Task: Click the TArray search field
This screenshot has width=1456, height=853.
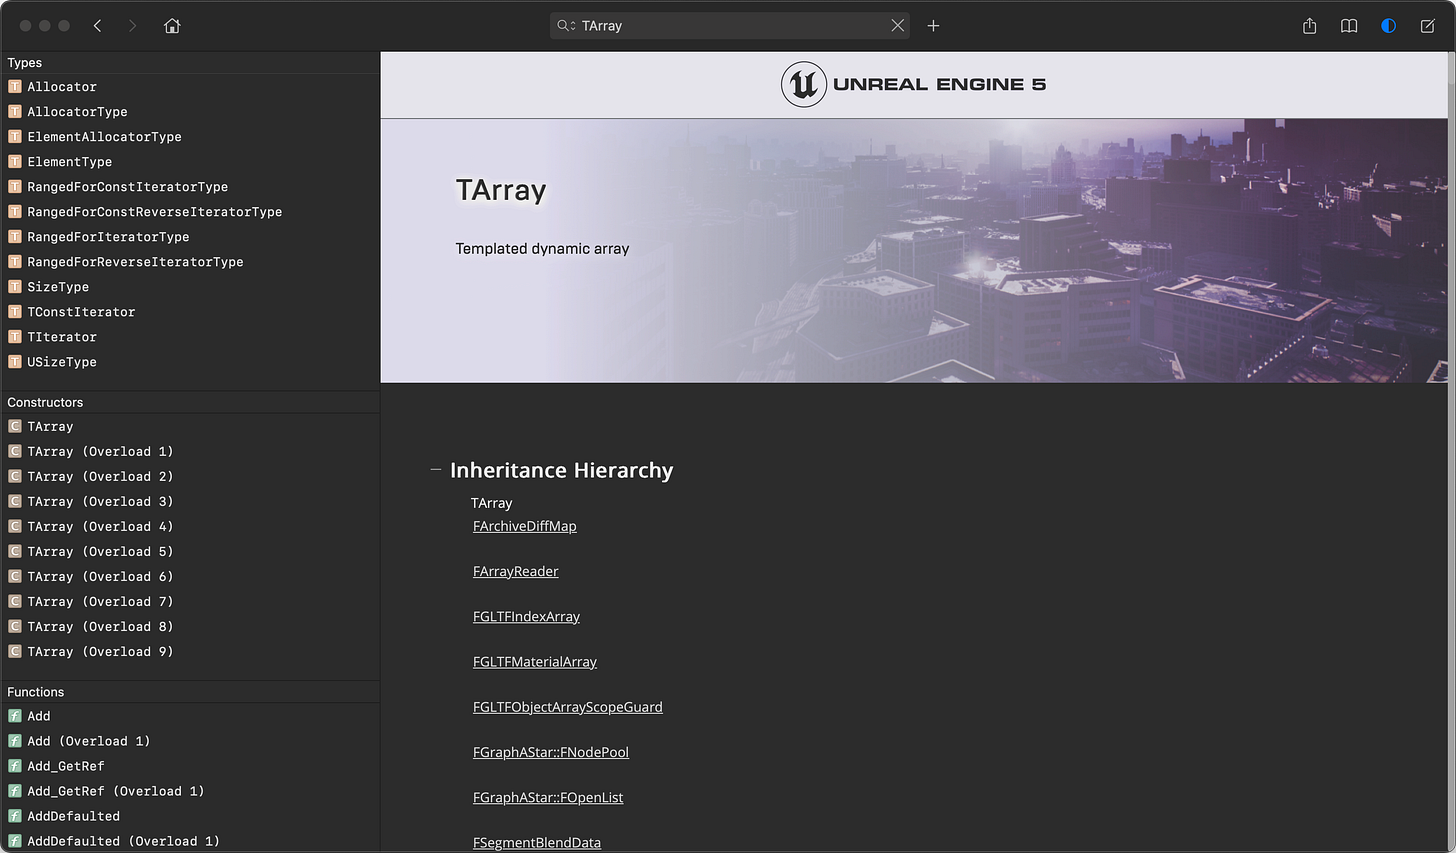Action: coord(732,26)
